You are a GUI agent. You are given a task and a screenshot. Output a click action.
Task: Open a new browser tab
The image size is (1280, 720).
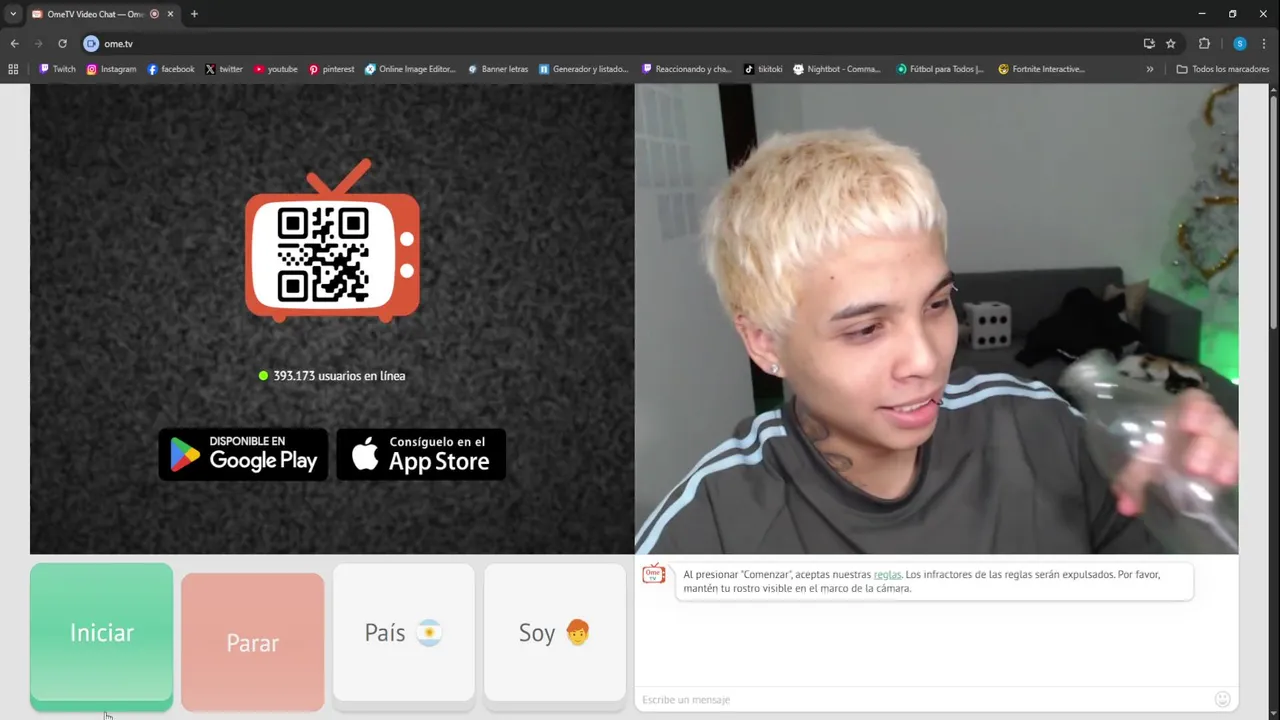[x=194, y=14]
